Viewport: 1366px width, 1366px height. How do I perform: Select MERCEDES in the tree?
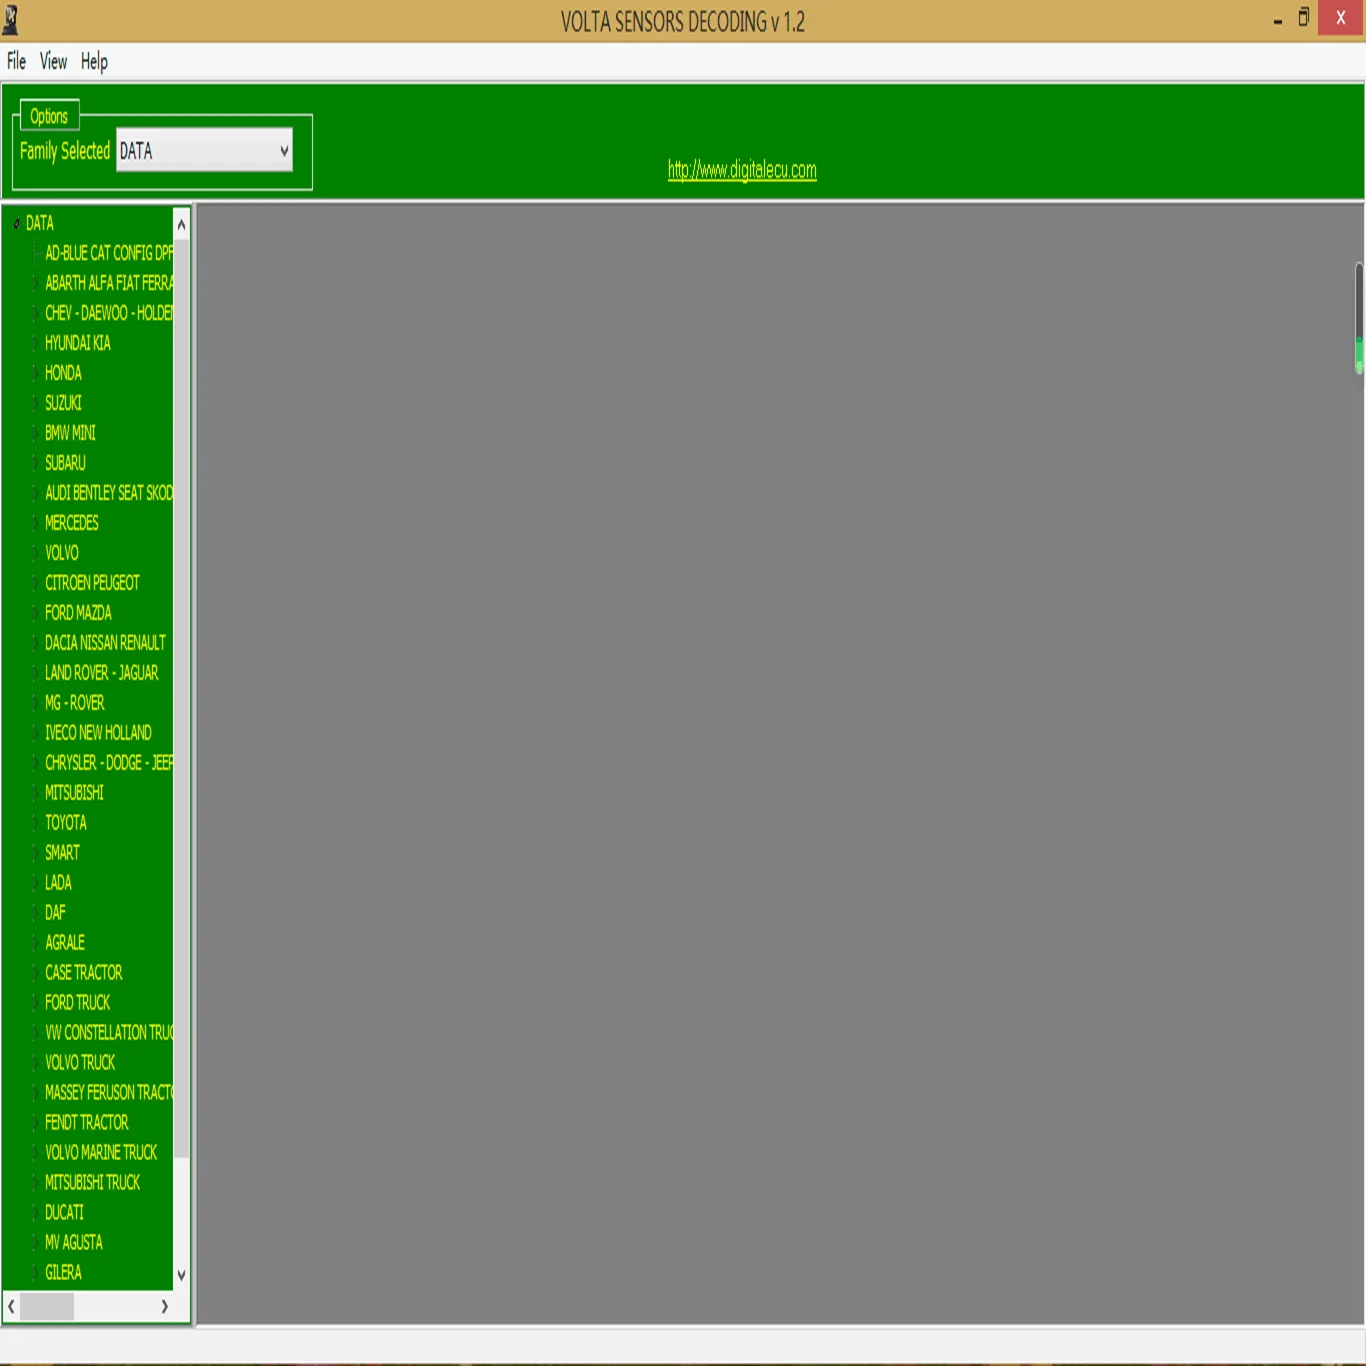pos(72,523)
